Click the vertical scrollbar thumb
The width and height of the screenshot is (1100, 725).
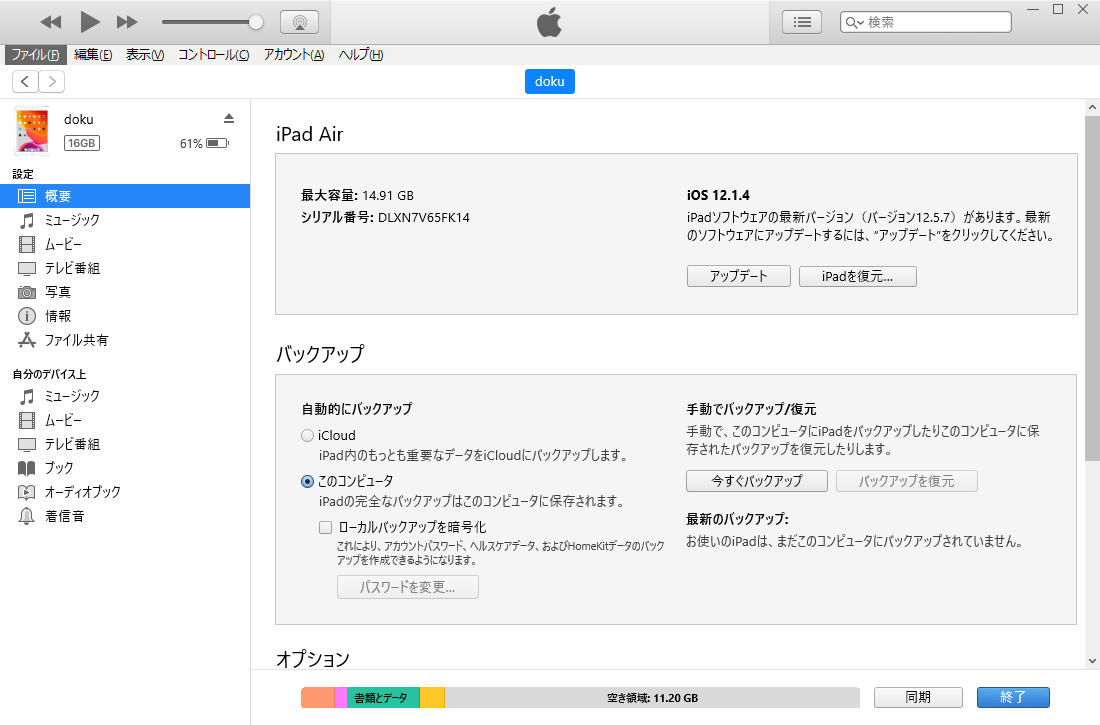click(x=1092, y=288)
